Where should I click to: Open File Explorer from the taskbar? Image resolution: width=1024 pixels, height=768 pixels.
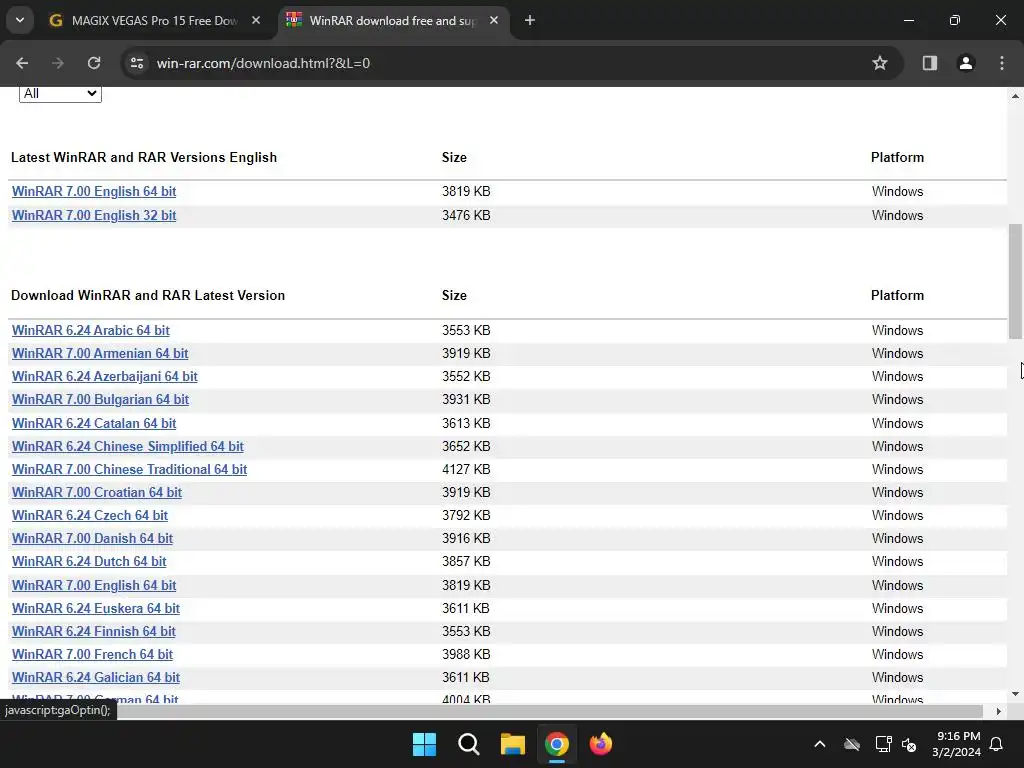pos(513,744)
